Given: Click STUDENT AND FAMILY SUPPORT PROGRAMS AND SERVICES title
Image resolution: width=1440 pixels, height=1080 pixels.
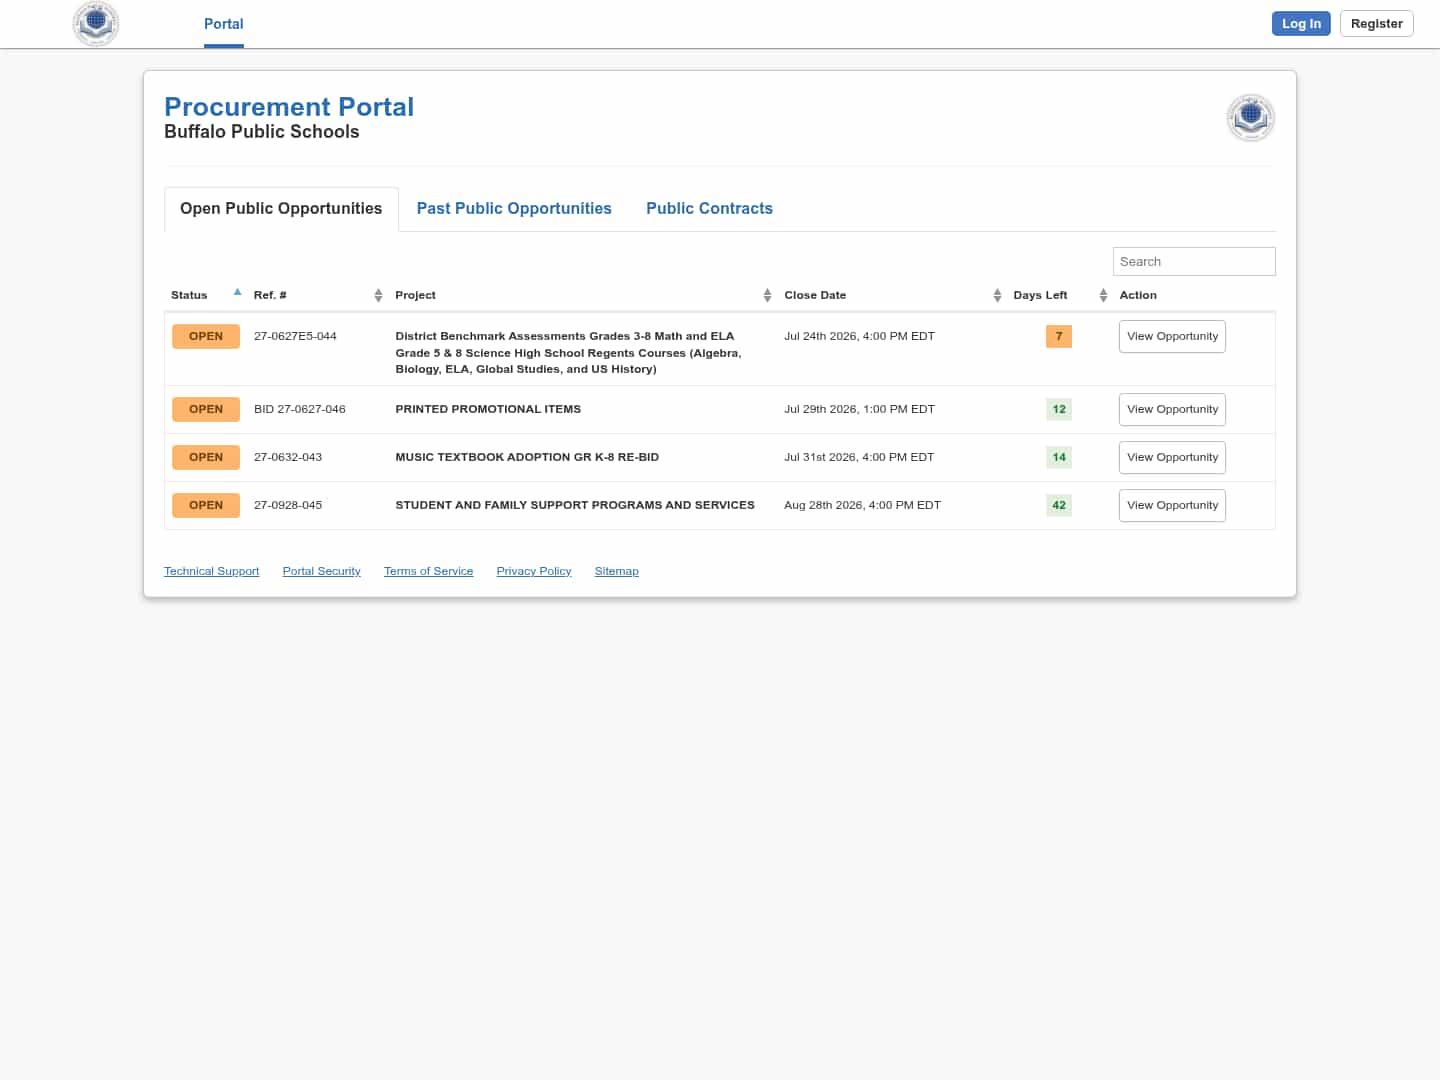Looking at the screenshot, I should (x=575, y=505).
